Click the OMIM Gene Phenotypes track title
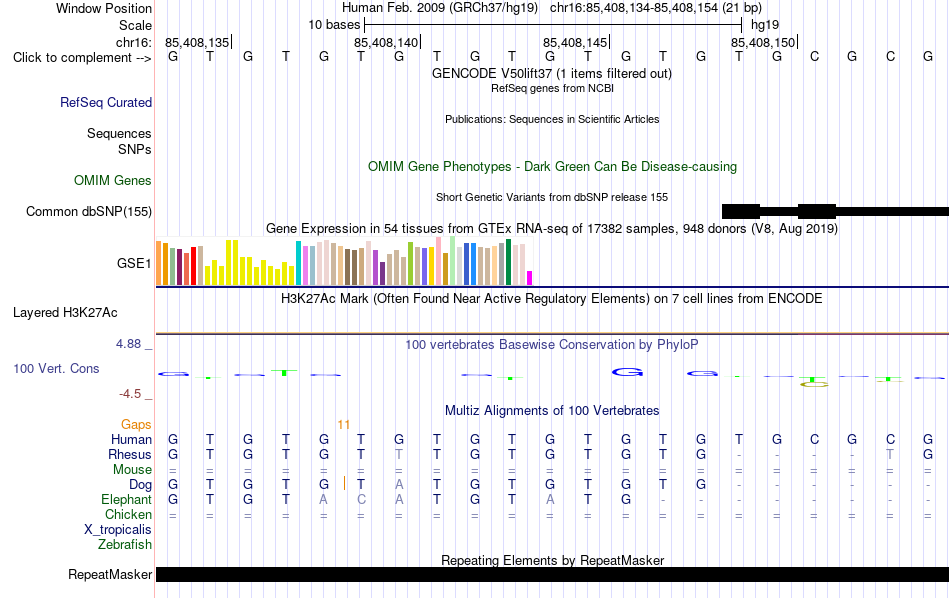Viewport: 950px width, 598px height. (552, 167)
